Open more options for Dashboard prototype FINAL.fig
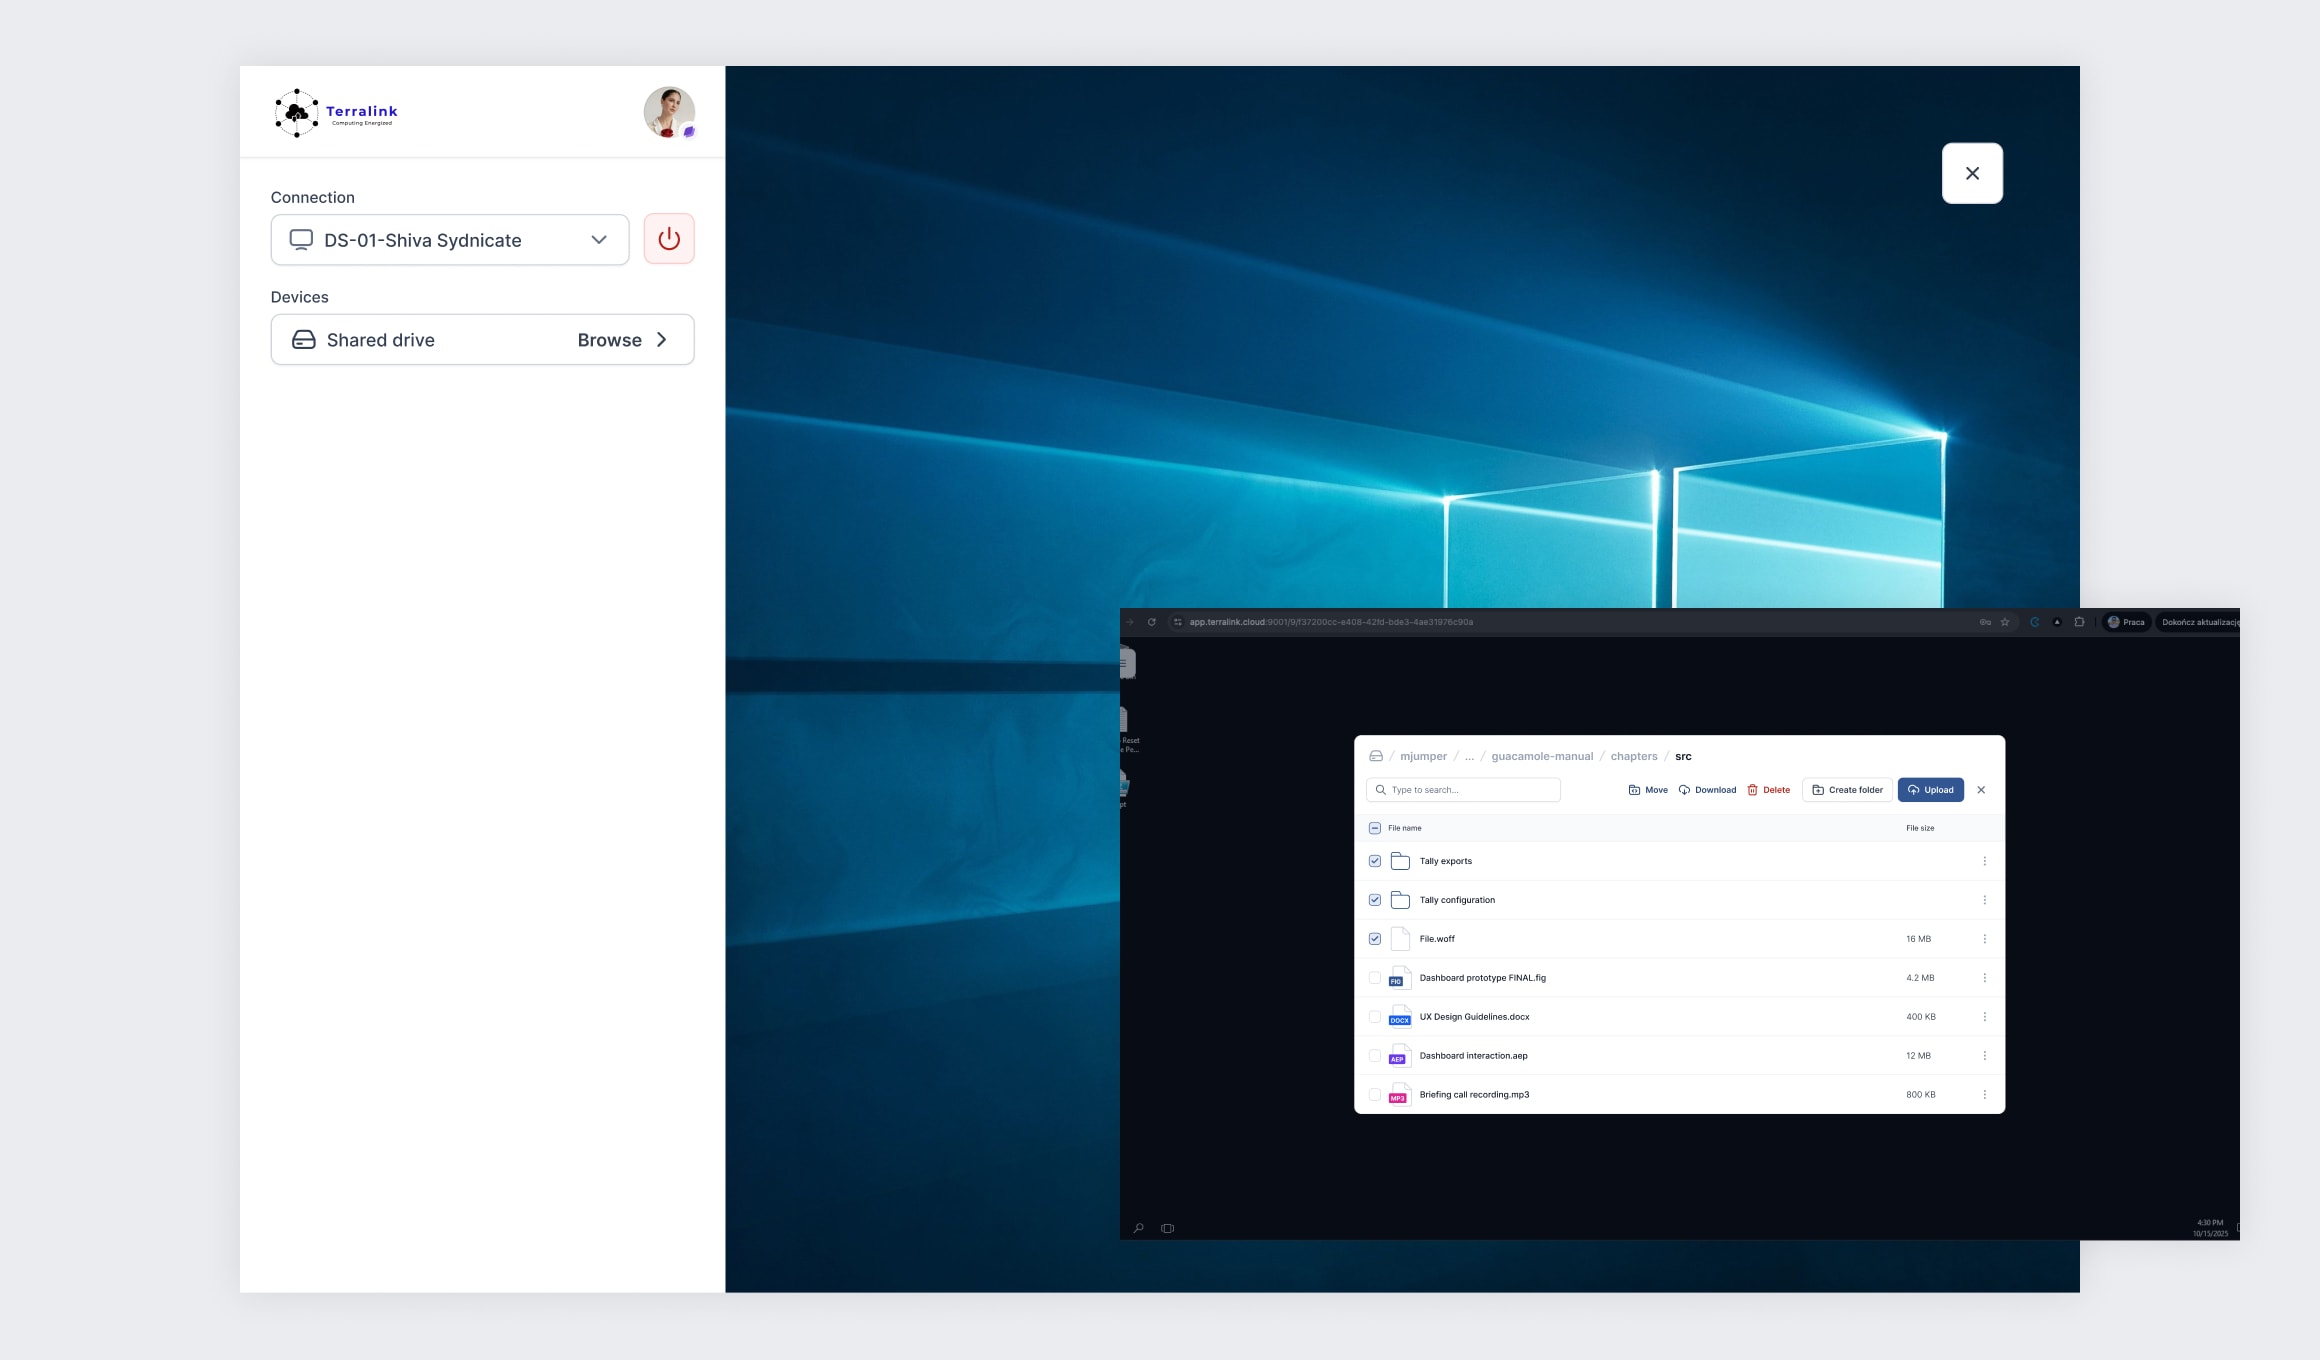Screen dimensions: 2320x1360 (1985, 978)
